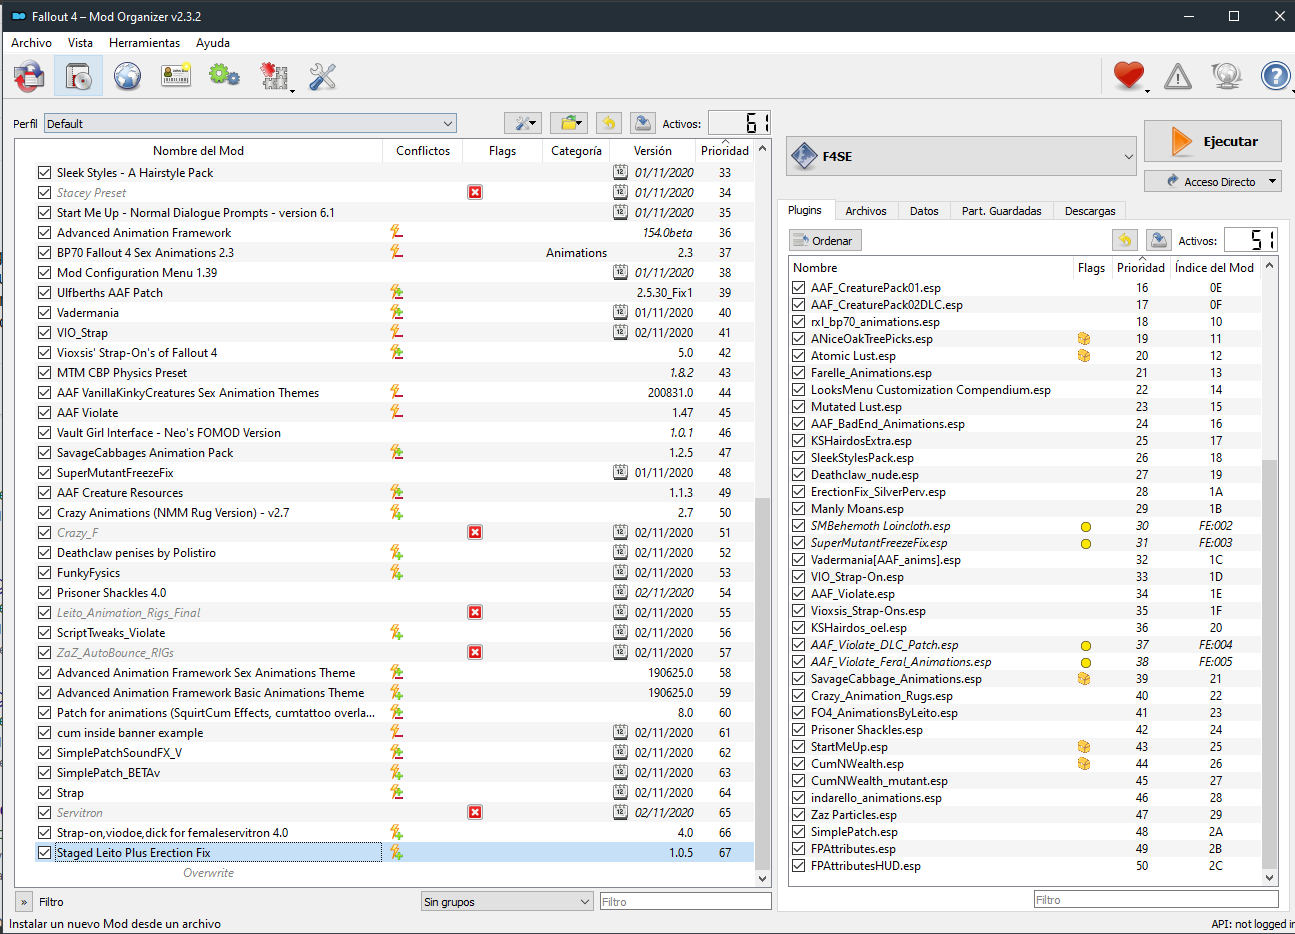Click the warning triangle notifications icon
Screen dimensions: 1295x934
(1178, 76)
